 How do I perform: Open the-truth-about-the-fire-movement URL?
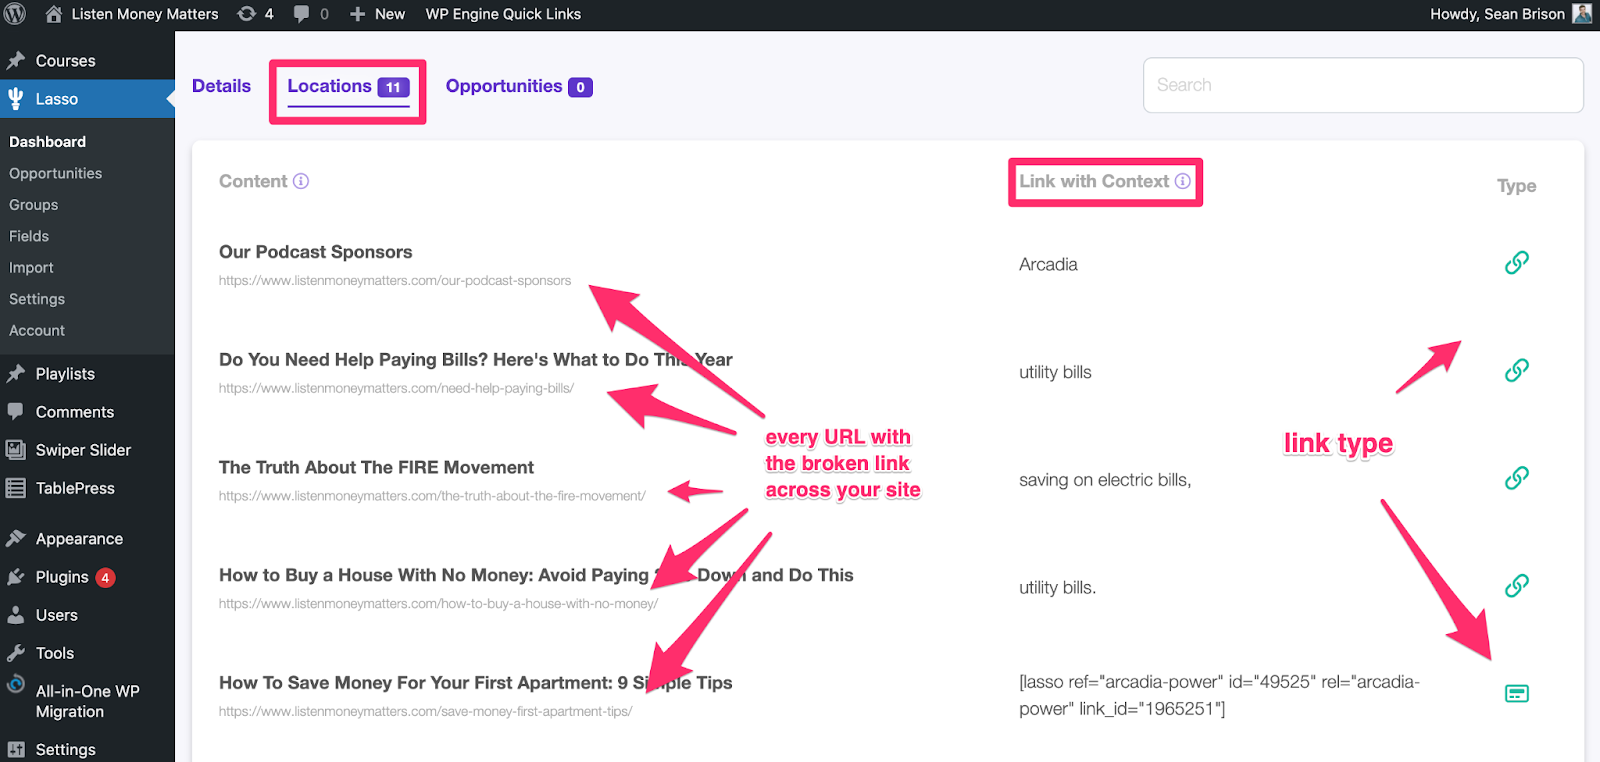(x=432, y=496)
